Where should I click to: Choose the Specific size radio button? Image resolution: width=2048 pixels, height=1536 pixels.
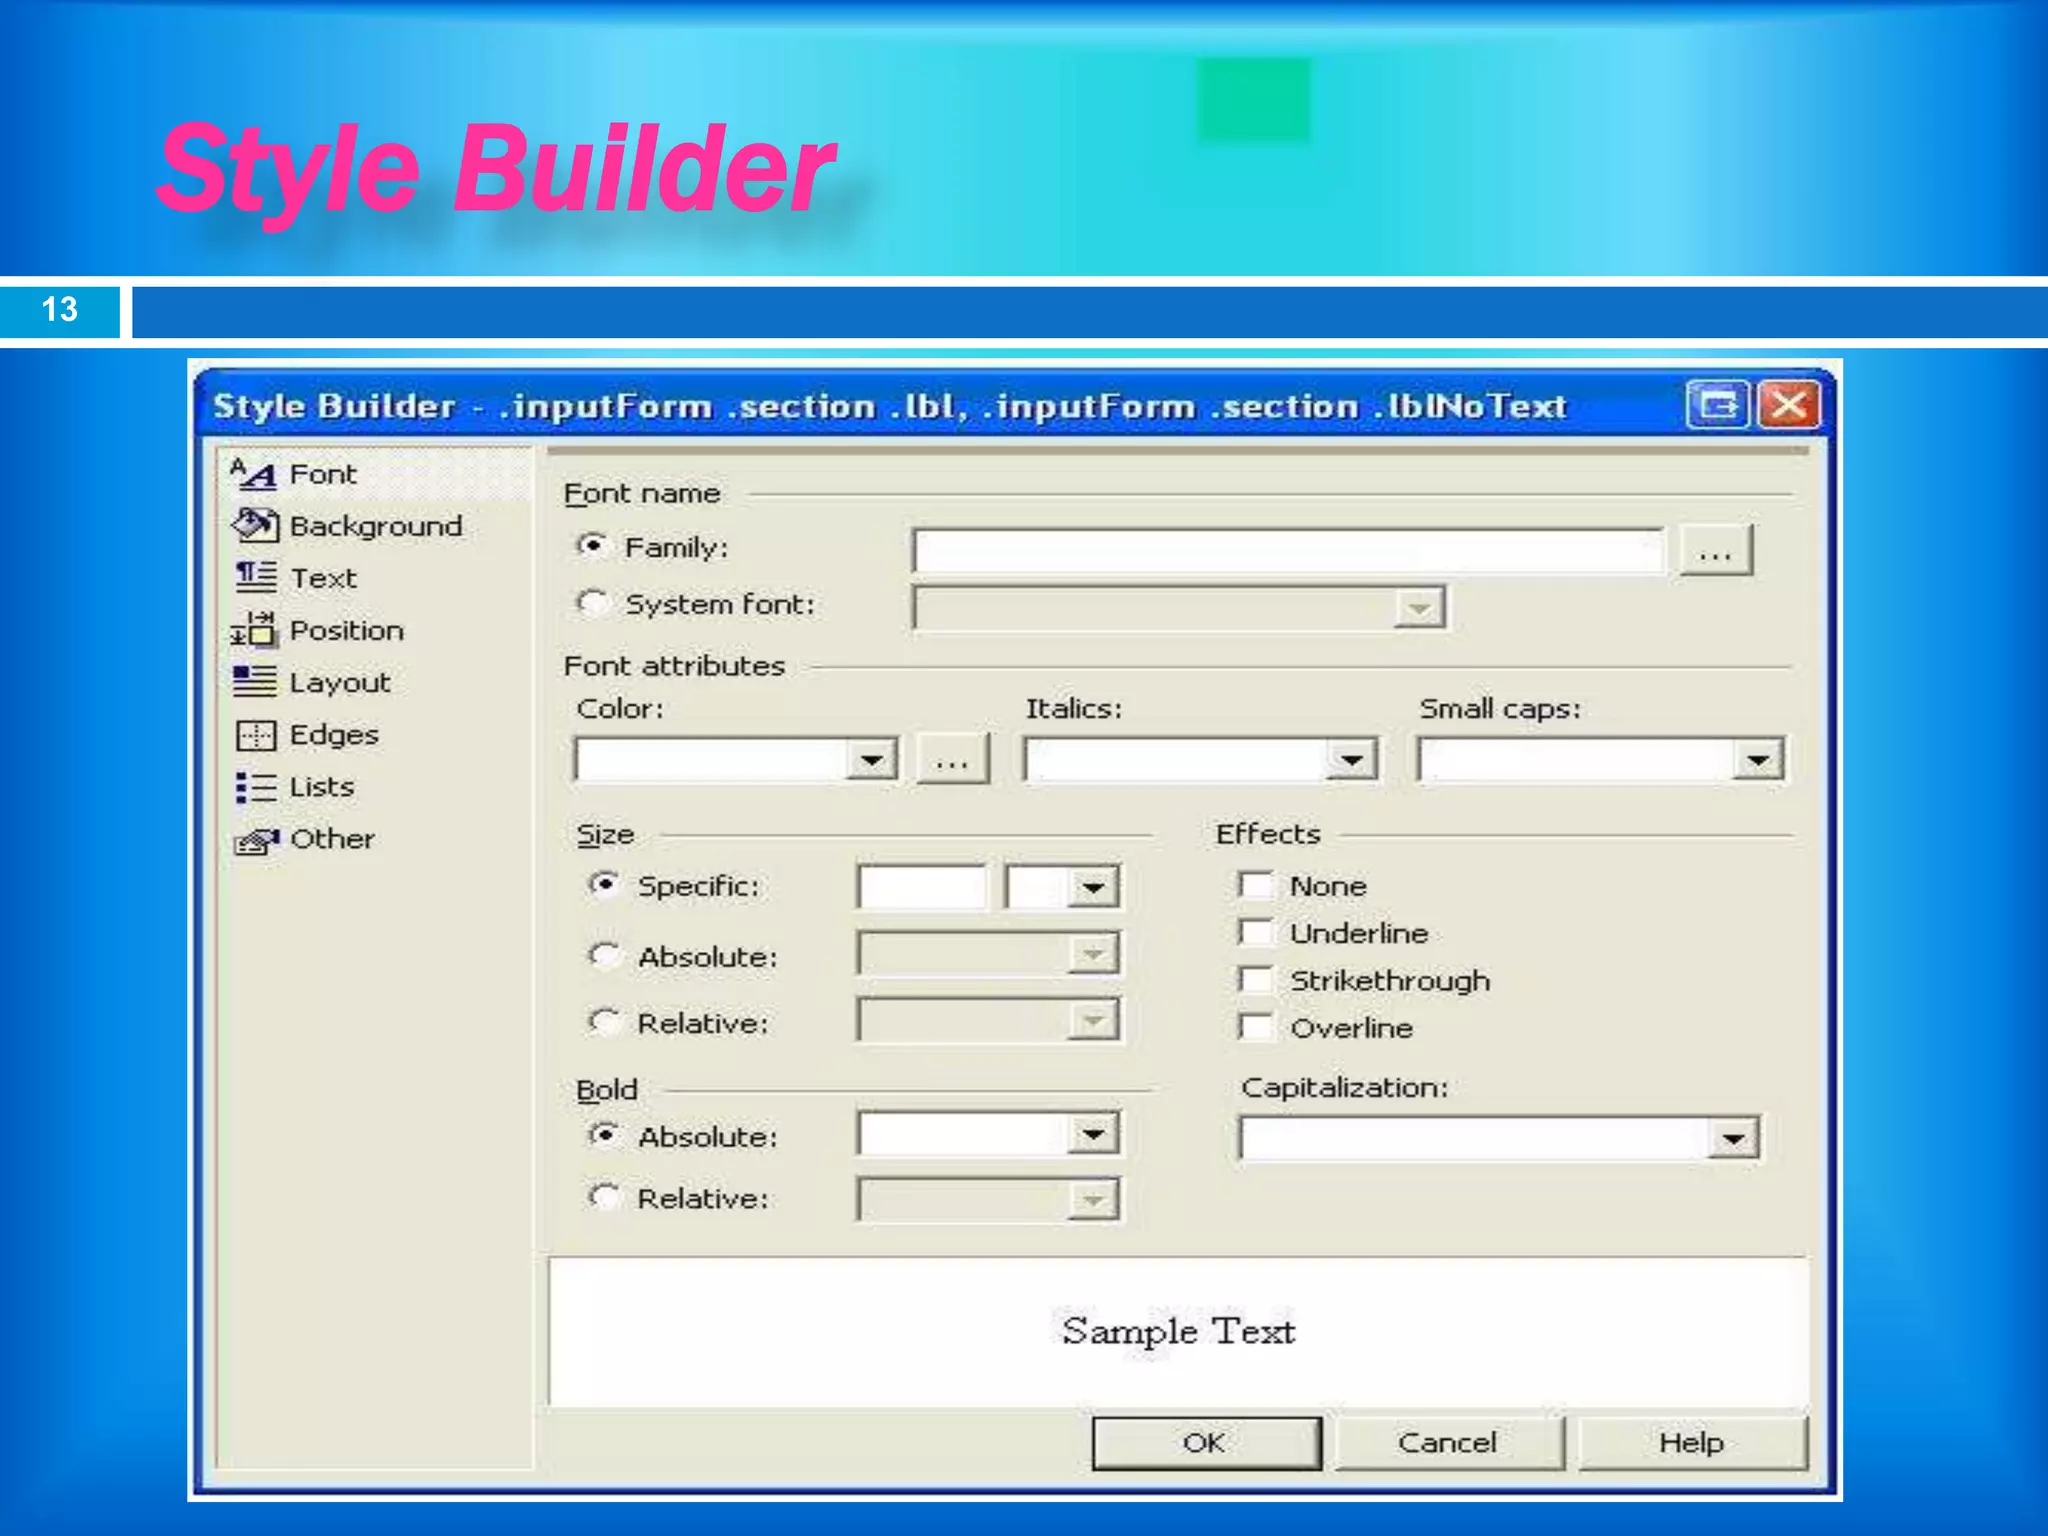(x=604, y=884)
